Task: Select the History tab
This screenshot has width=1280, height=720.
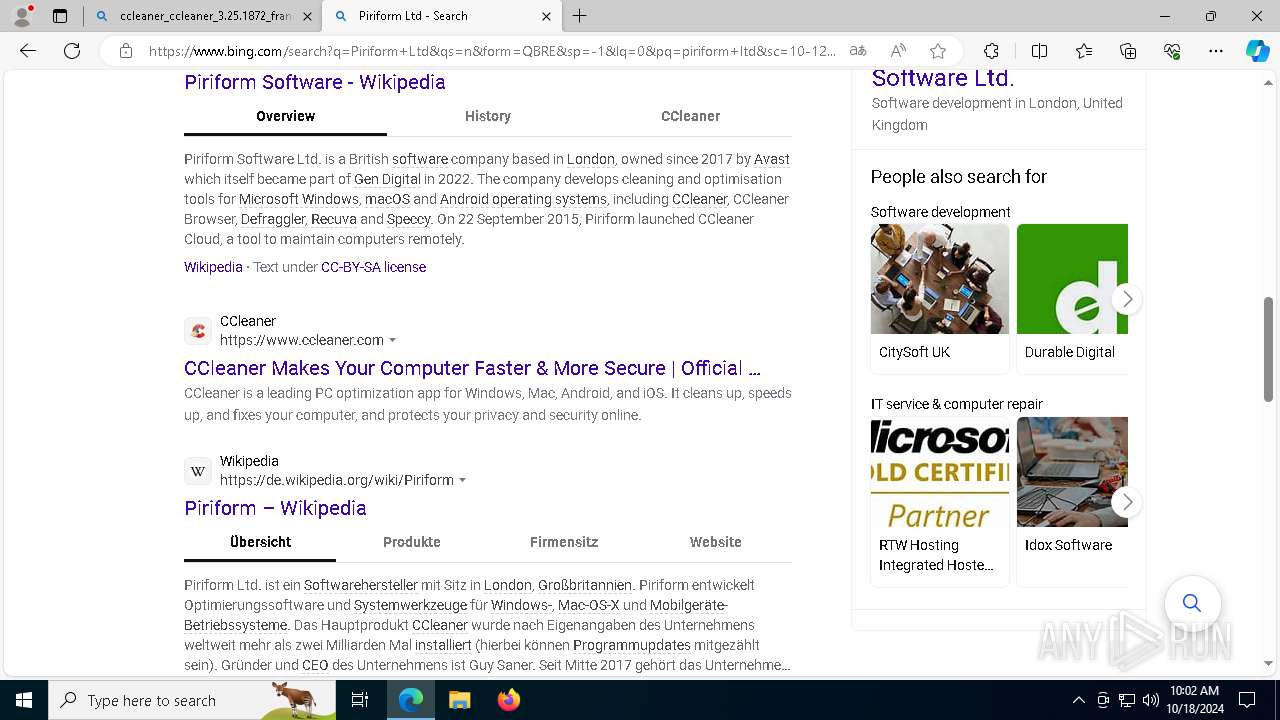Action: tap(488, 116)
